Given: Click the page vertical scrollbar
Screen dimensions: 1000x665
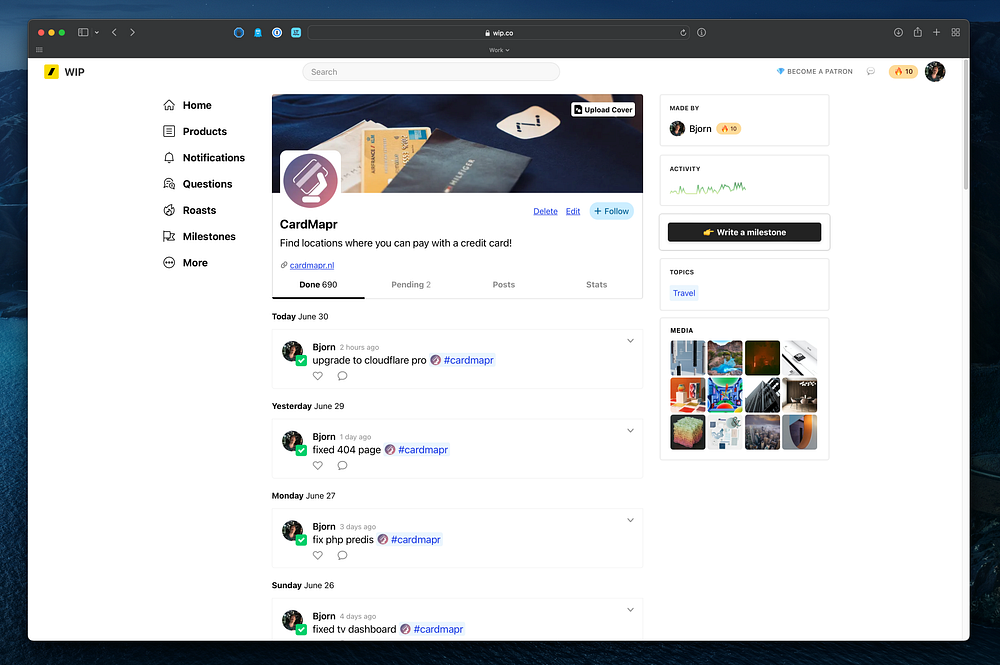Looking at the screenshot, I should pyautogui.click(x=966, y=125).
